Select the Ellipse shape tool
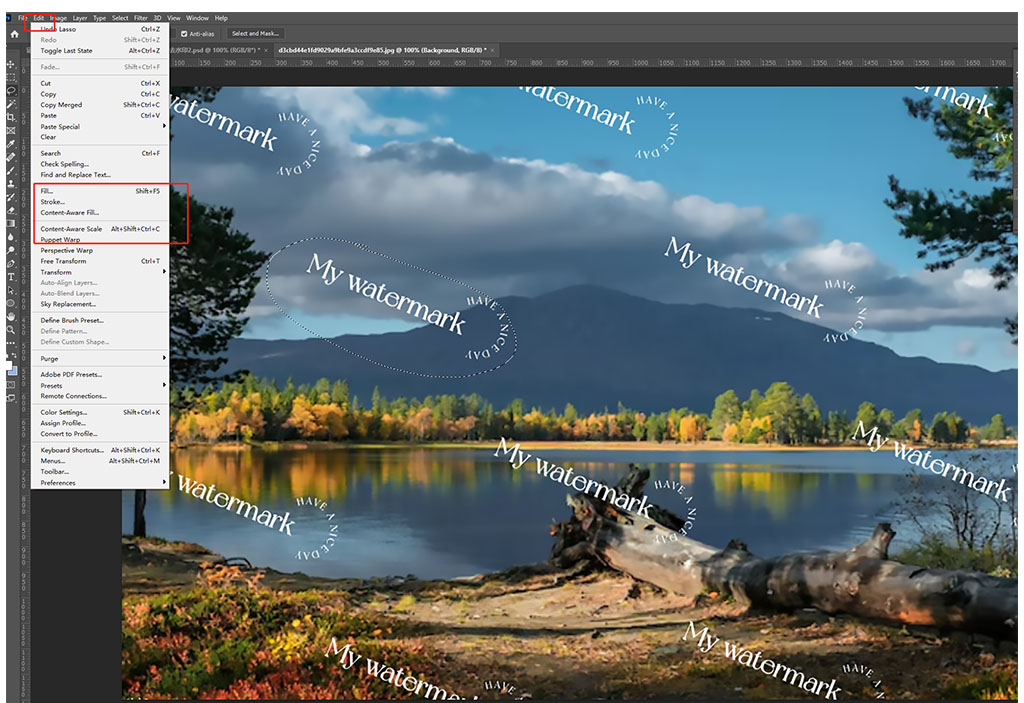This screenshot has height=703, width=1024. click(11, 303)
